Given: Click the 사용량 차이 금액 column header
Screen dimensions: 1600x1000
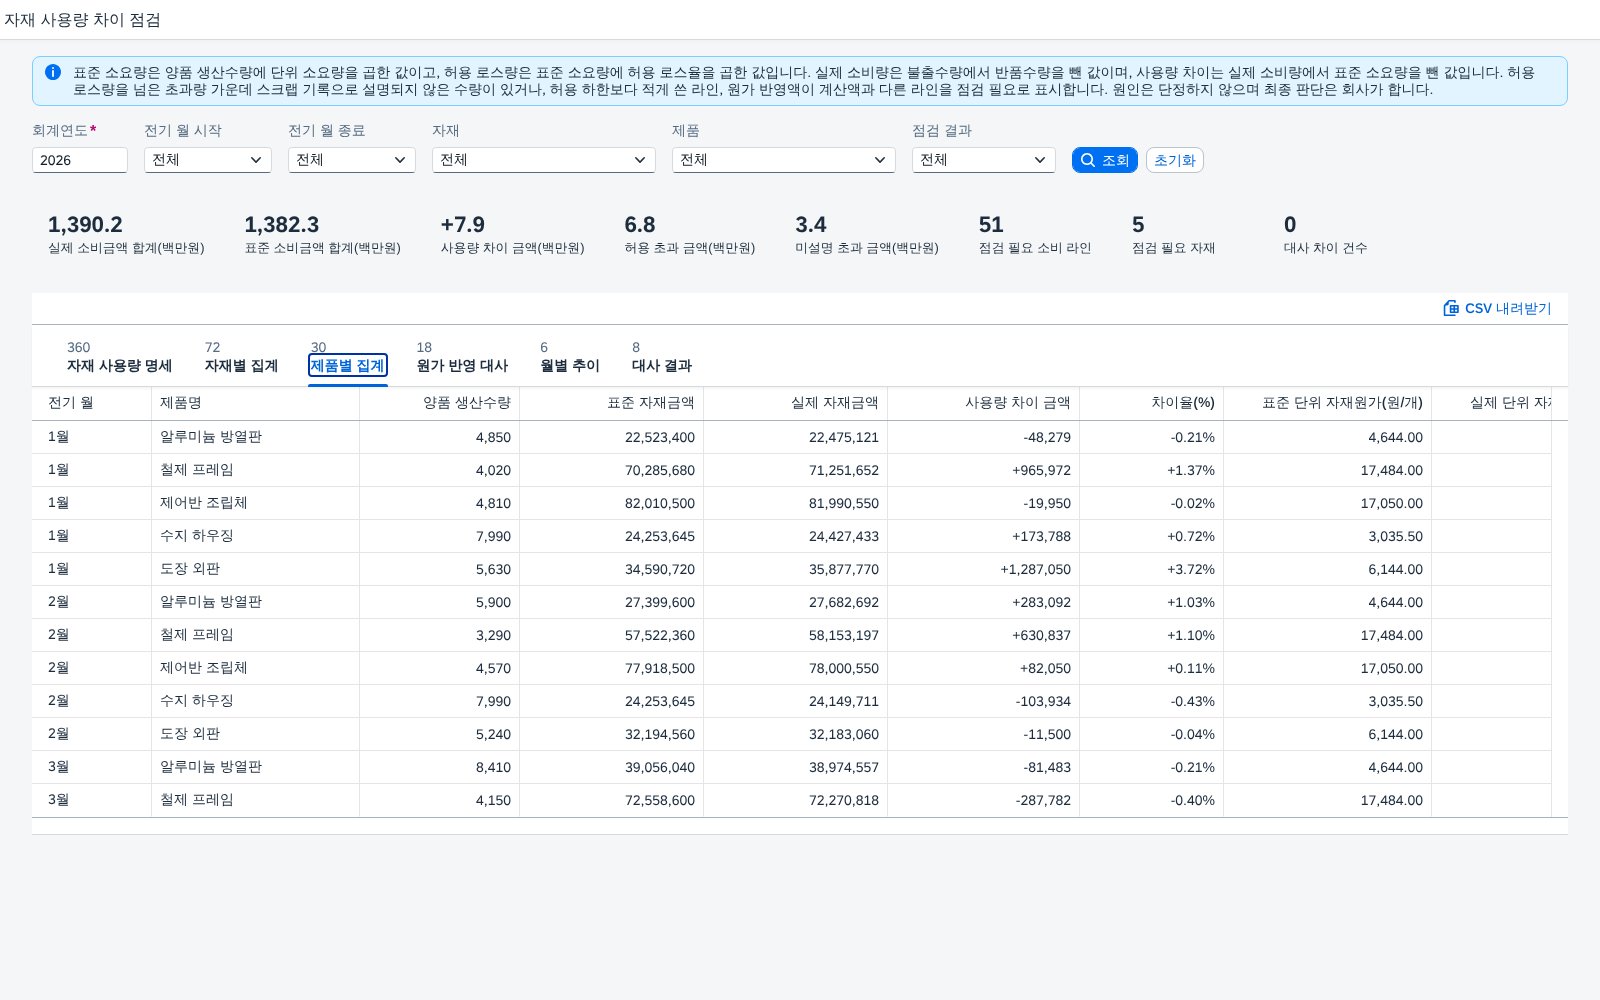Looking at the screenshot, I should (984, 403).
